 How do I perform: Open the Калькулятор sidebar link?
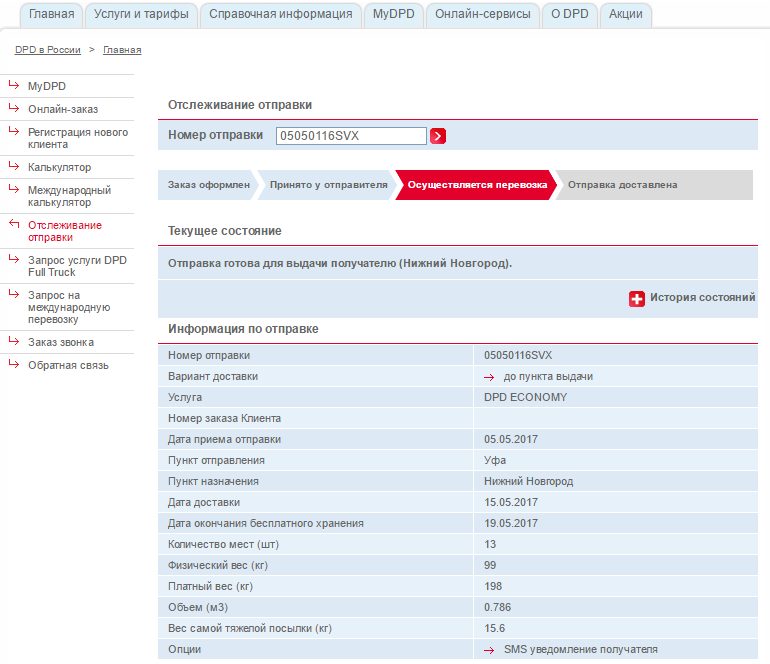pos(59,167)
